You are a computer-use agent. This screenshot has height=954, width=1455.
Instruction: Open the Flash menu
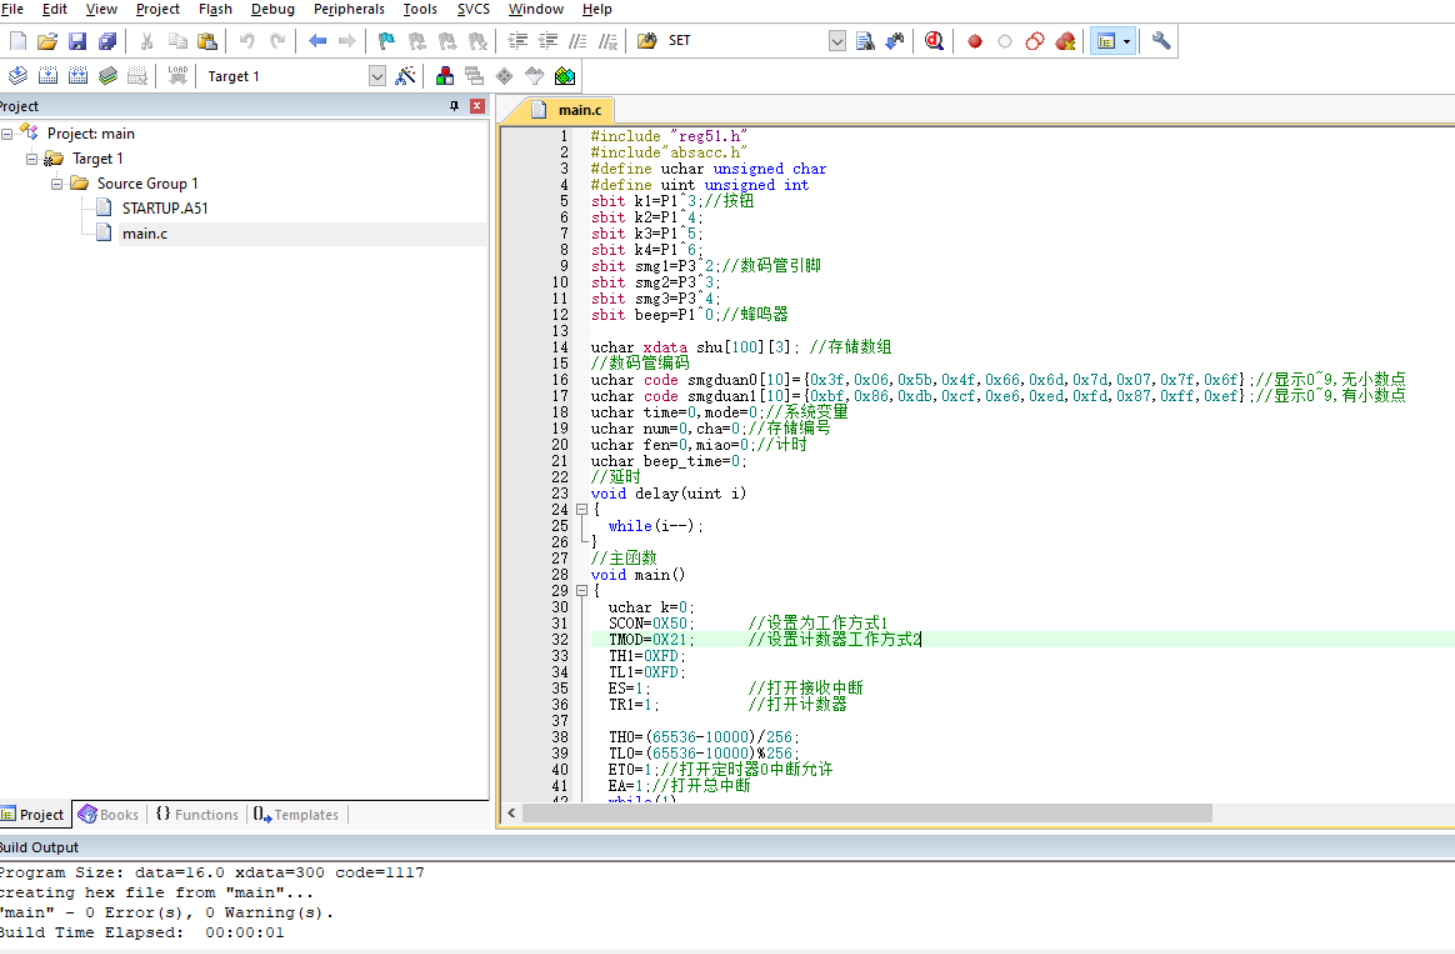(215, 9)
